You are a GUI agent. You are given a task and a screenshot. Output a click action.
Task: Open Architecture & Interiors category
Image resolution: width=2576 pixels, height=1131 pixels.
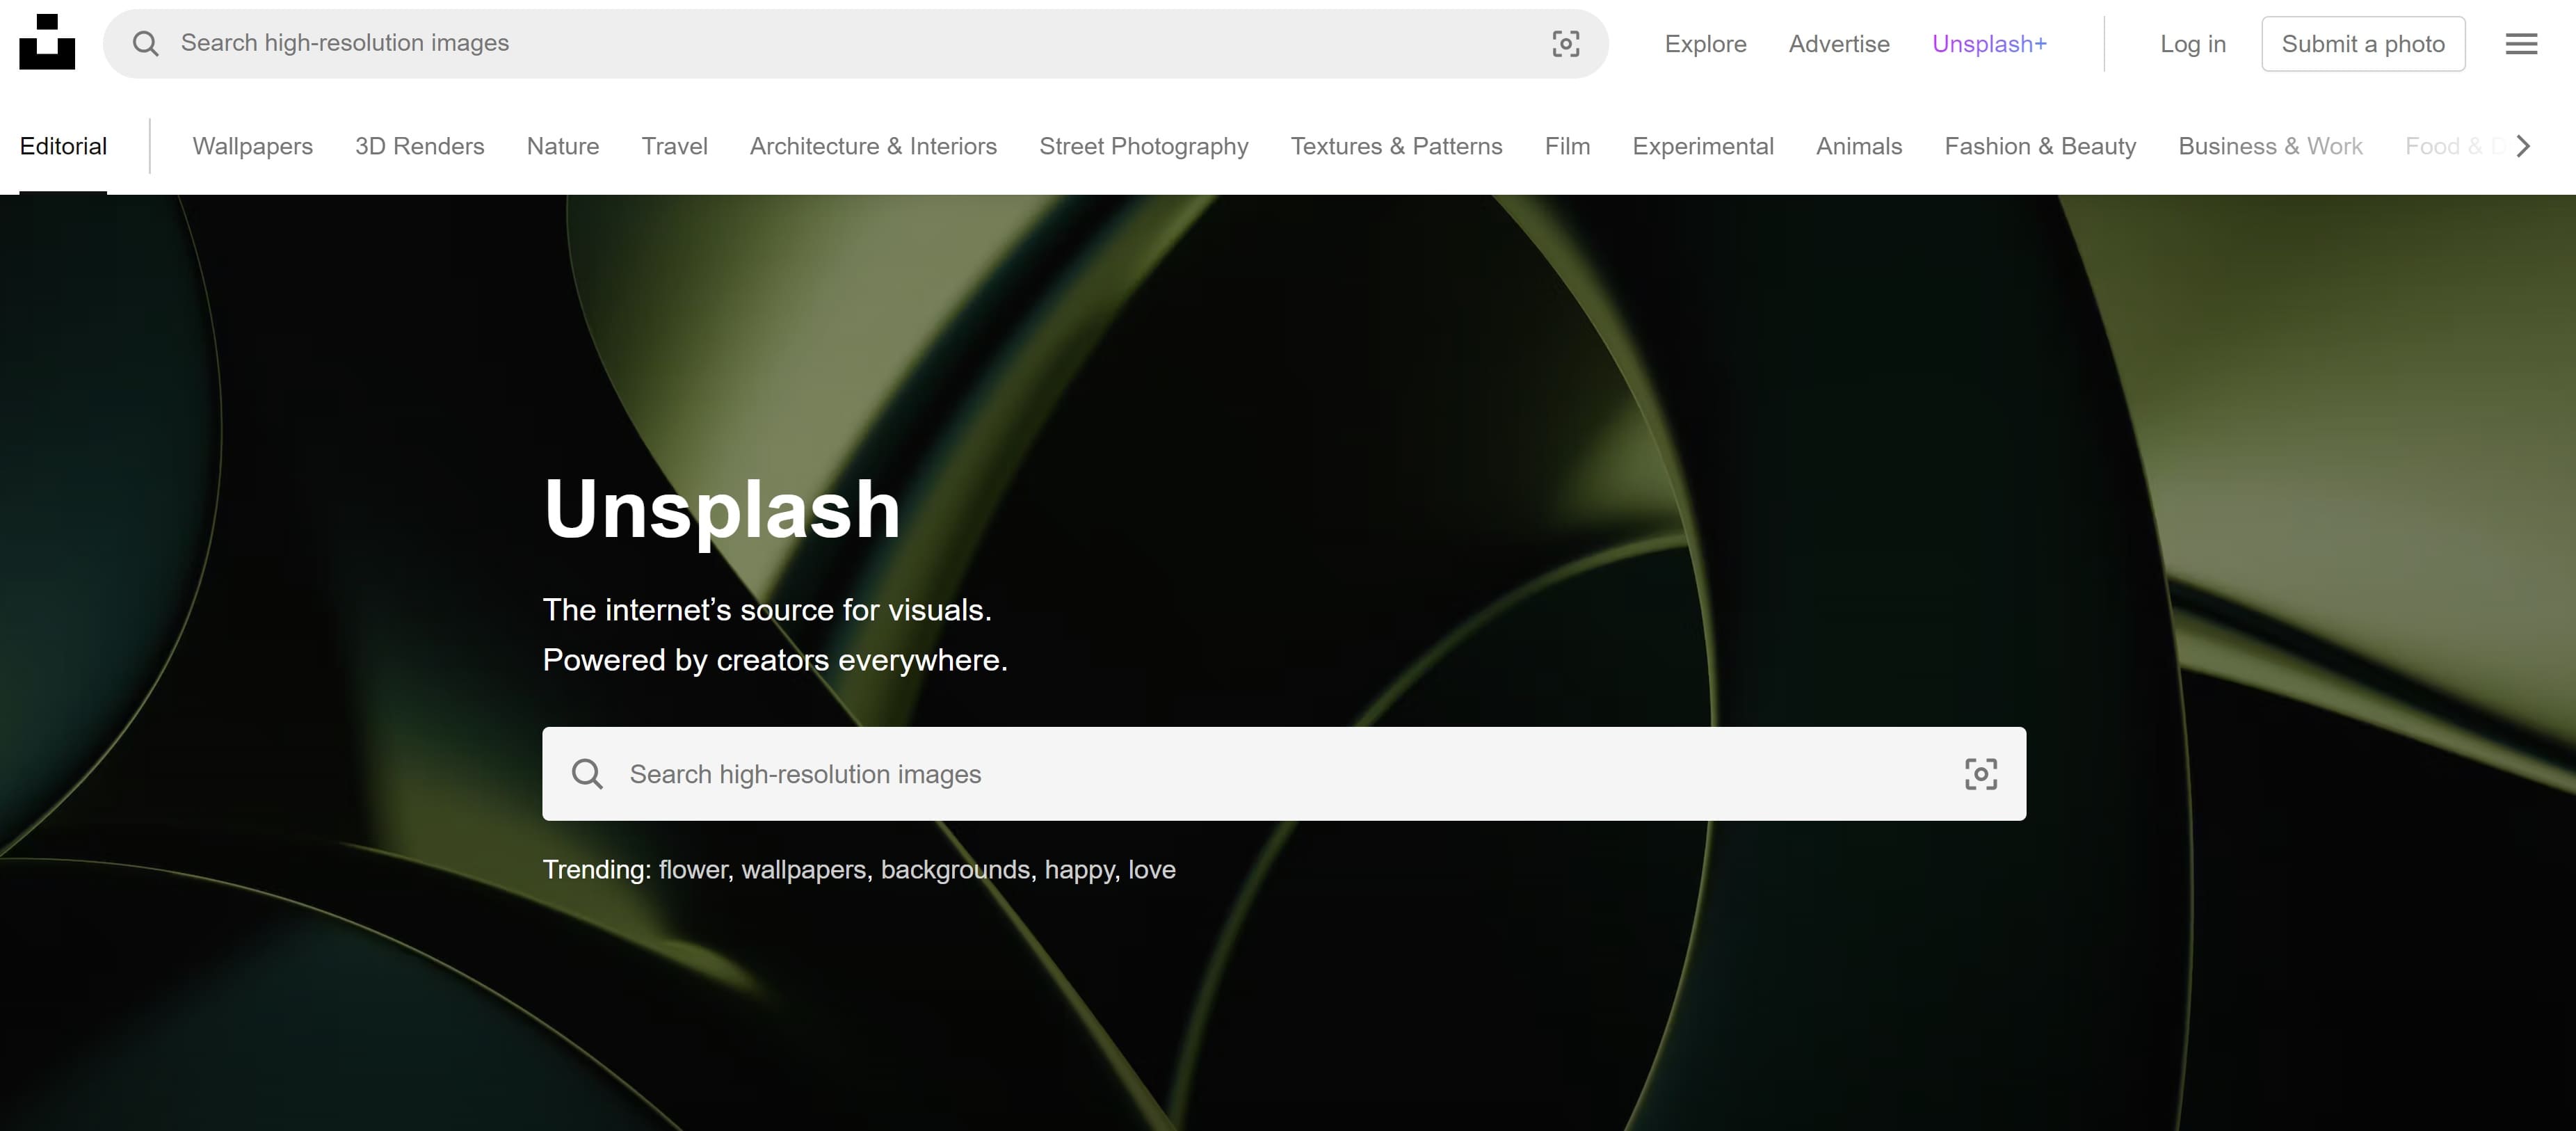[873, 146]
